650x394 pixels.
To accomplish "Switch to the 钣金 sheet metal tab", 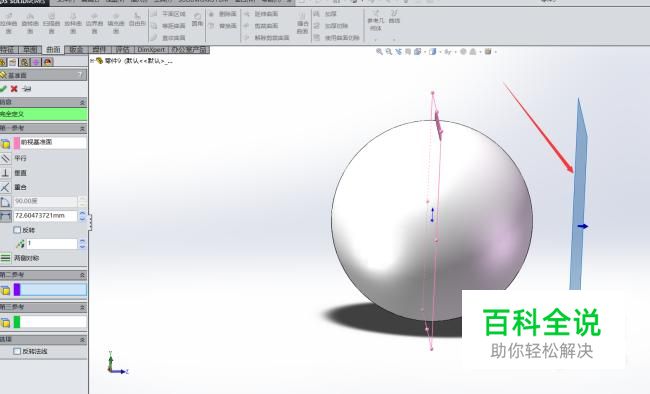I will (x=76, y=50).
